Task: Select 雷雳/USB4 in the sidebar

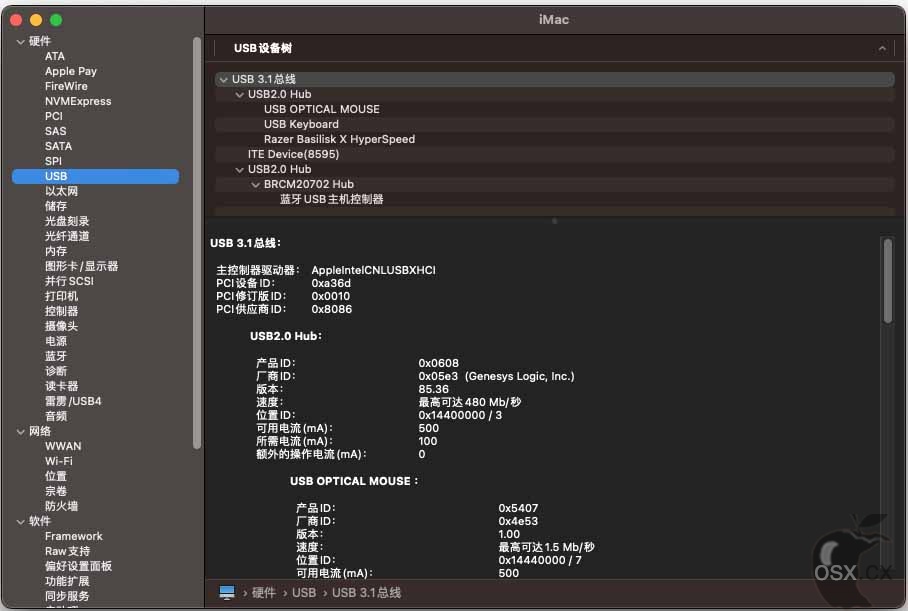Action: (74, 401)
